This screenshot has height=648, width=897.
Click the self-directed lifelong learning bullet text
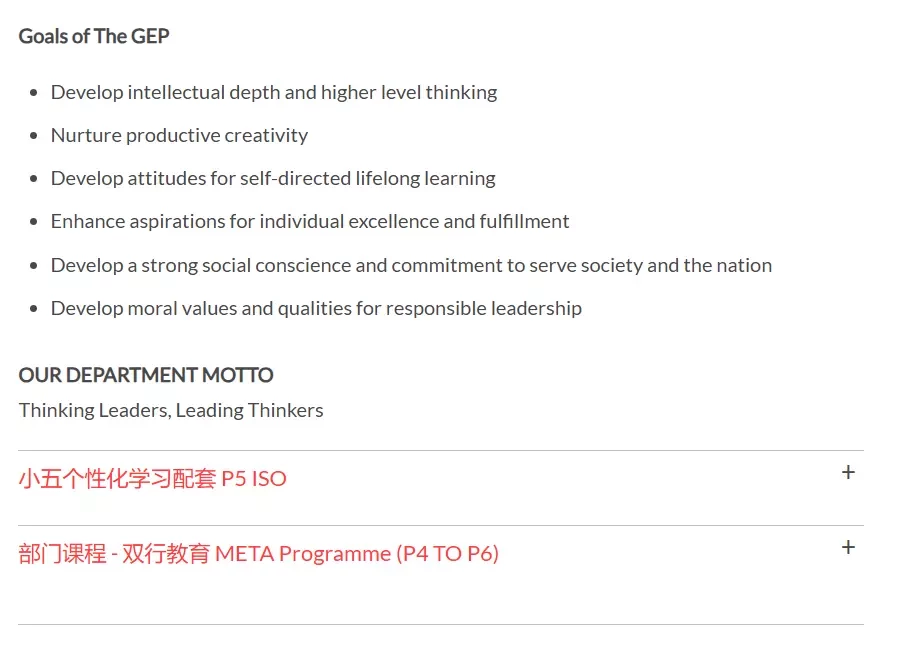(273, 178)
